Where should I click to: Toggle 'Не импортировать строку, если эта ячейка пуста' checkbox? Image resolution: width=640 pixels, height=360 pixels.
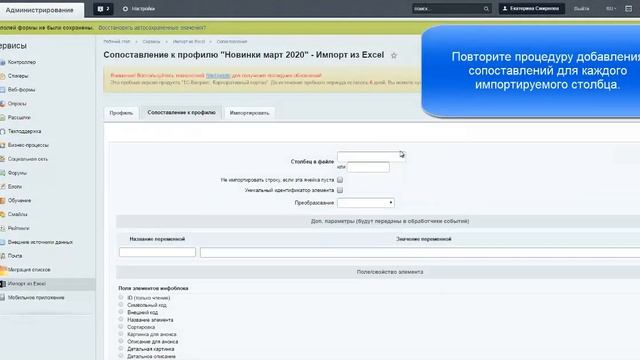coord(340,180)
